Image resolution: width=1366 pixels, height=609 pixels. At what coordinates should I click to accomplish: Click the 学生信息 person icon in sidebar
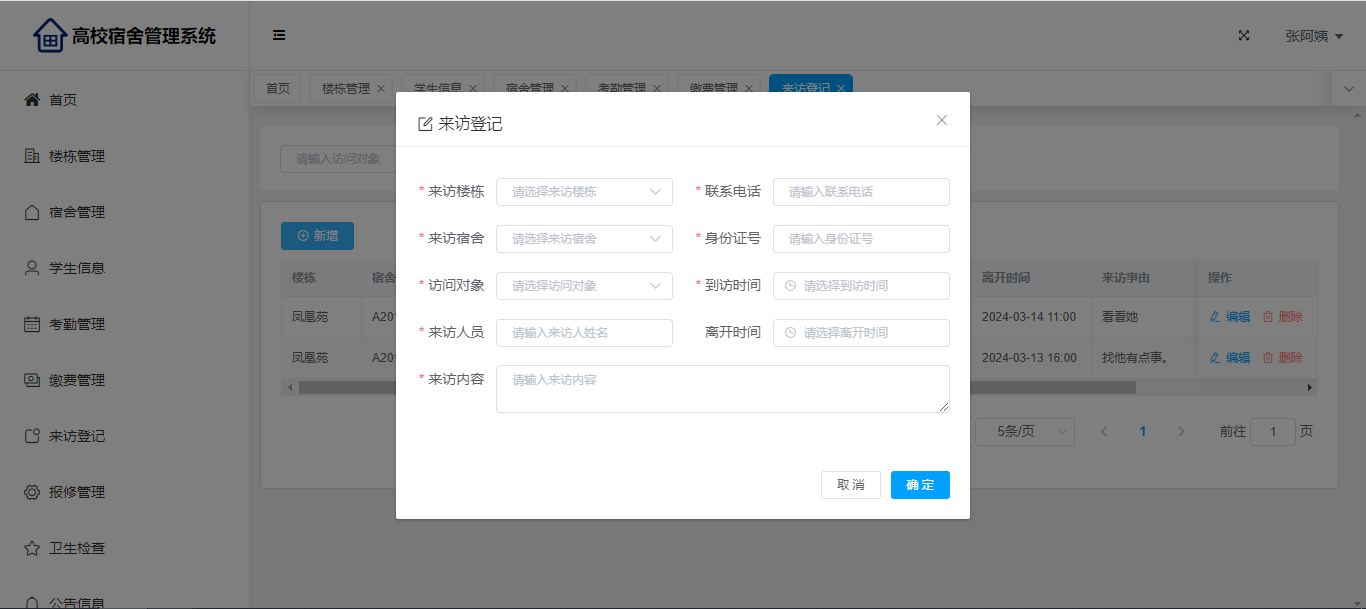coord(32,268)
